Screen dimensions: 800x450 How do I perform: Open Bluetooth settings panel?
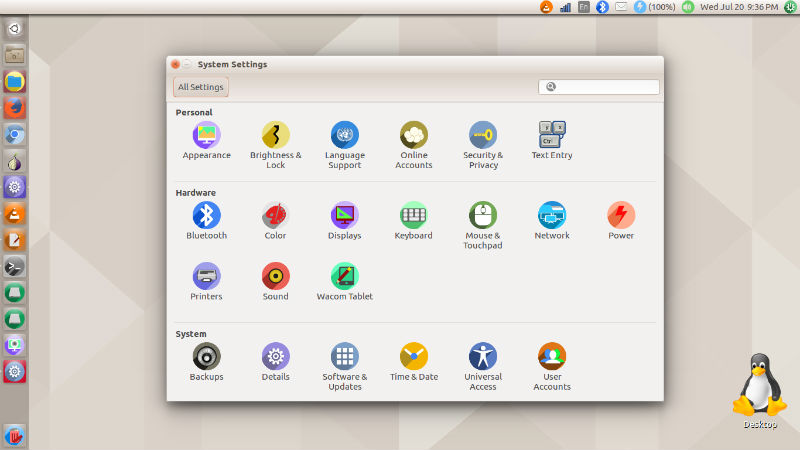click(207, 221)
